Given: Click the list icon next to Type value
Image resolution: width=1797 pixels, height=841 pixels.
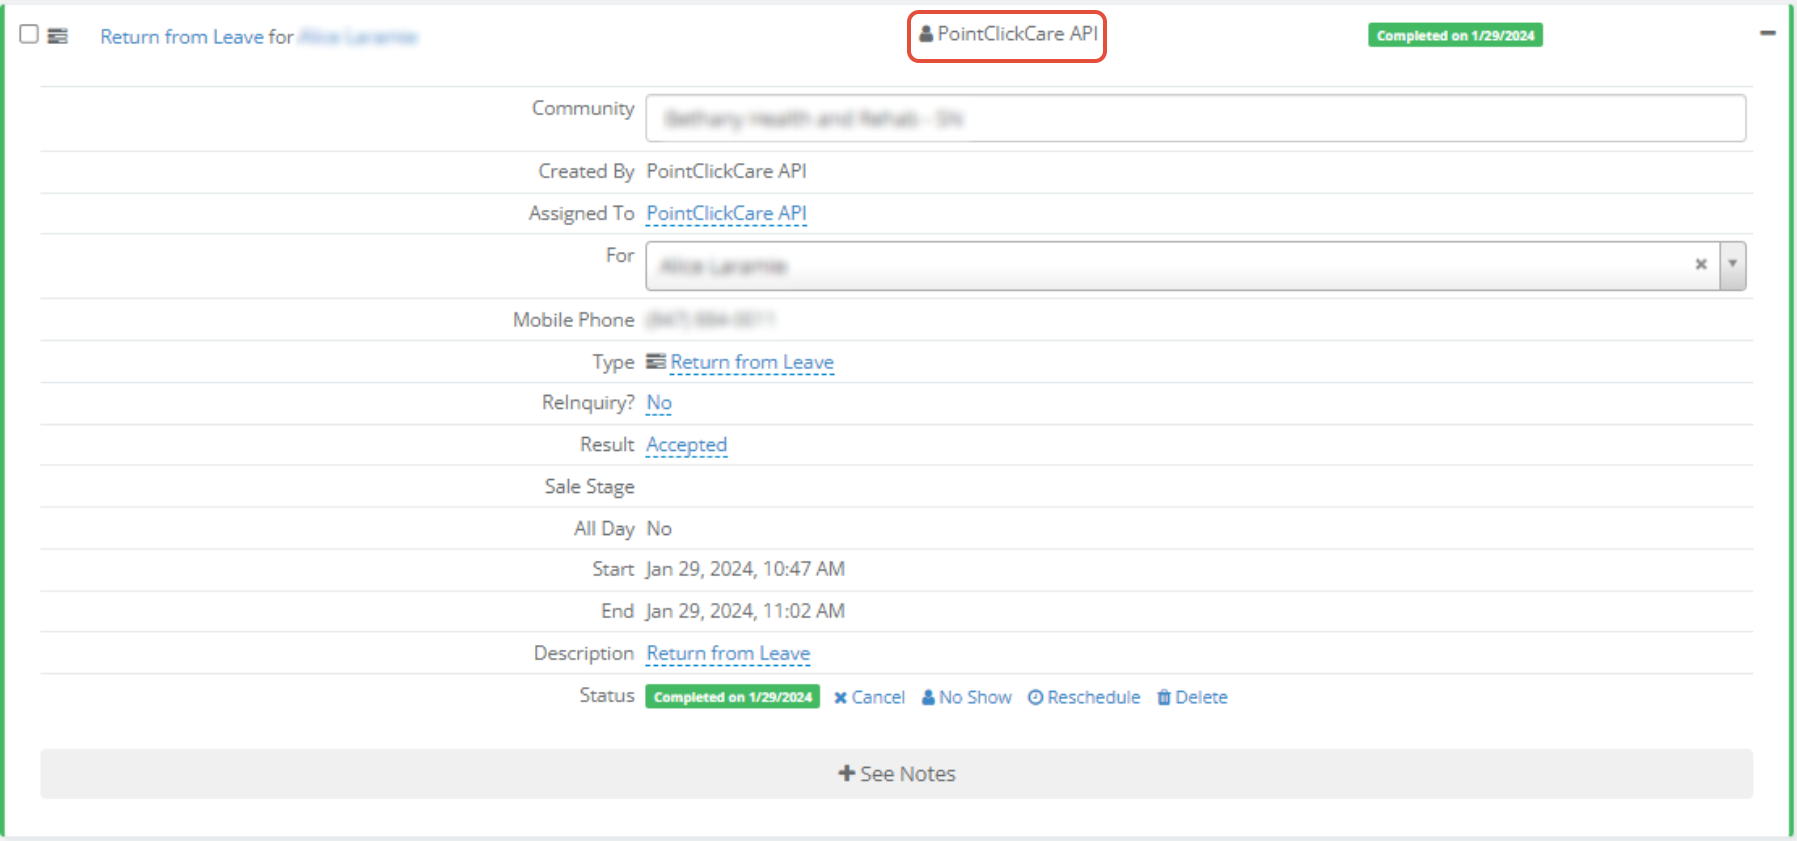Looking at the screenshot, I should coord(656,361).
